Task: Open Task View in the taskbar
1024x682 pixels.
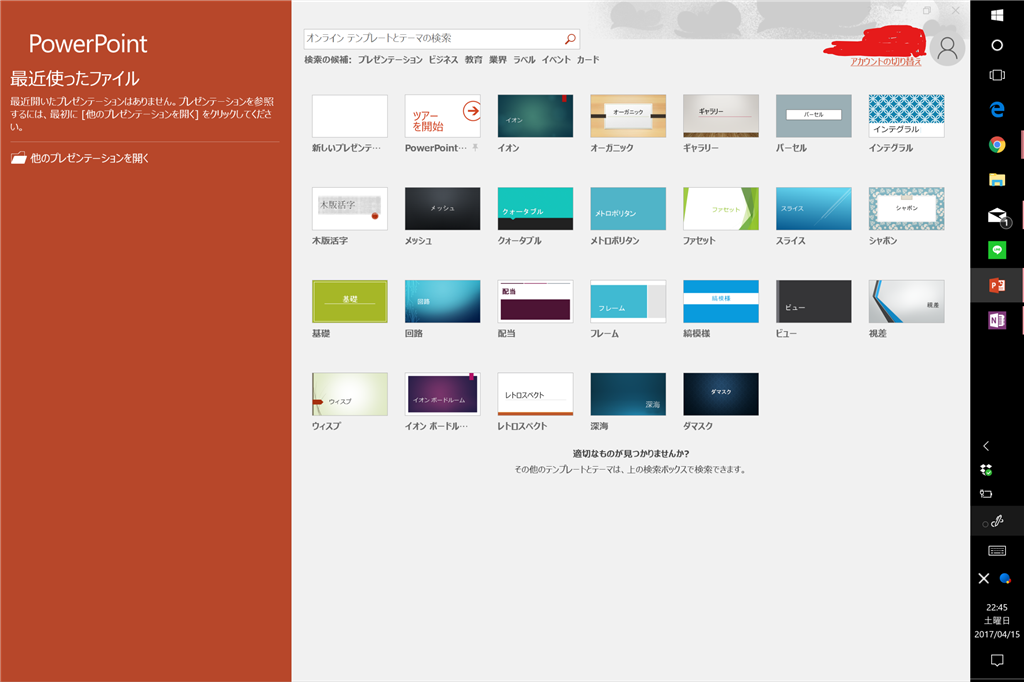Action: click(997, 75)
